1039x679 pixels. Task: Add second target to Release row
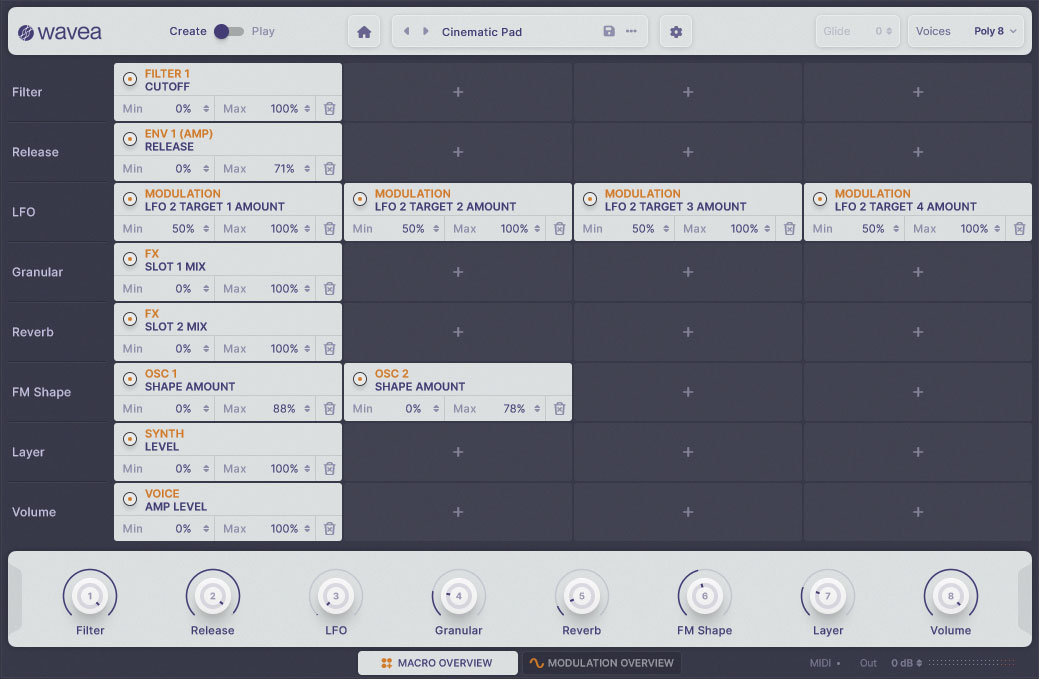(x=458, y=152)
